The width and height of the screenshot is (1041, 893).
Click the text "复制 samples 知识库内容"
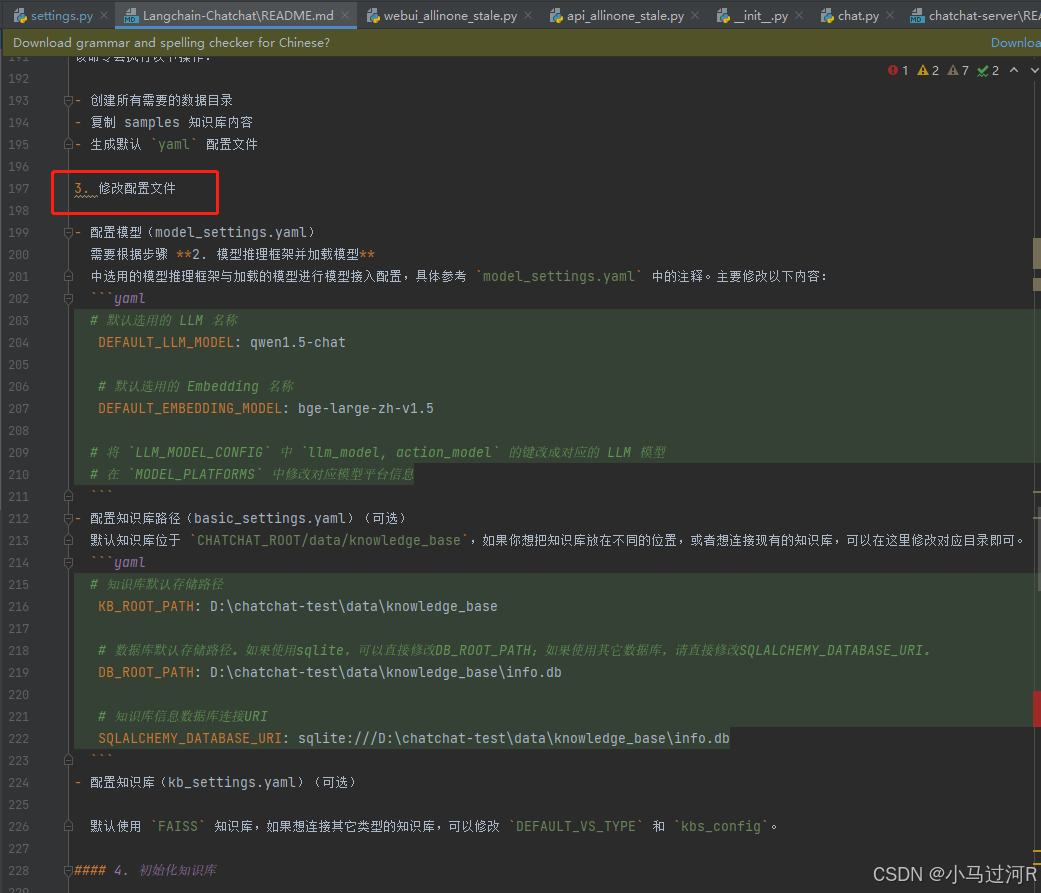pos(171,122)
